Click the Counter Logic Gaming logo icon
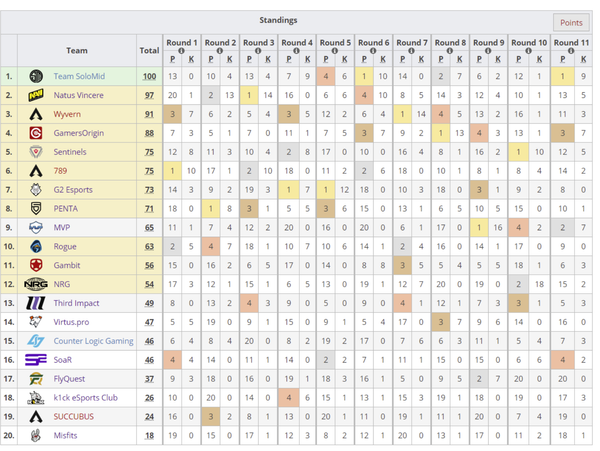 (x=36, y=341)
